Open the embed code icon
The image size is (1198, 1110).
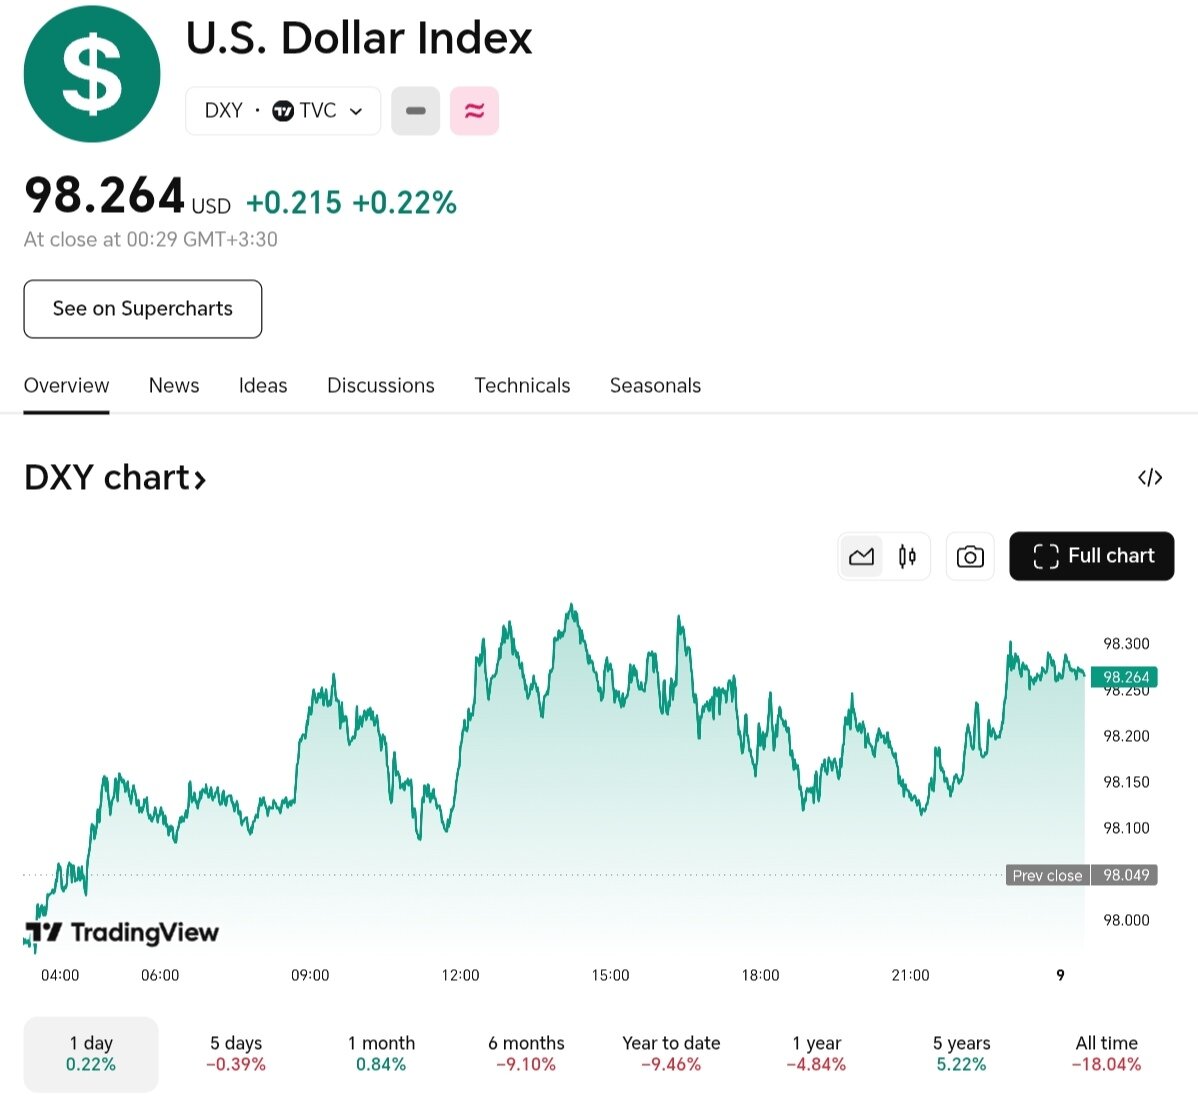(1150, 478)
